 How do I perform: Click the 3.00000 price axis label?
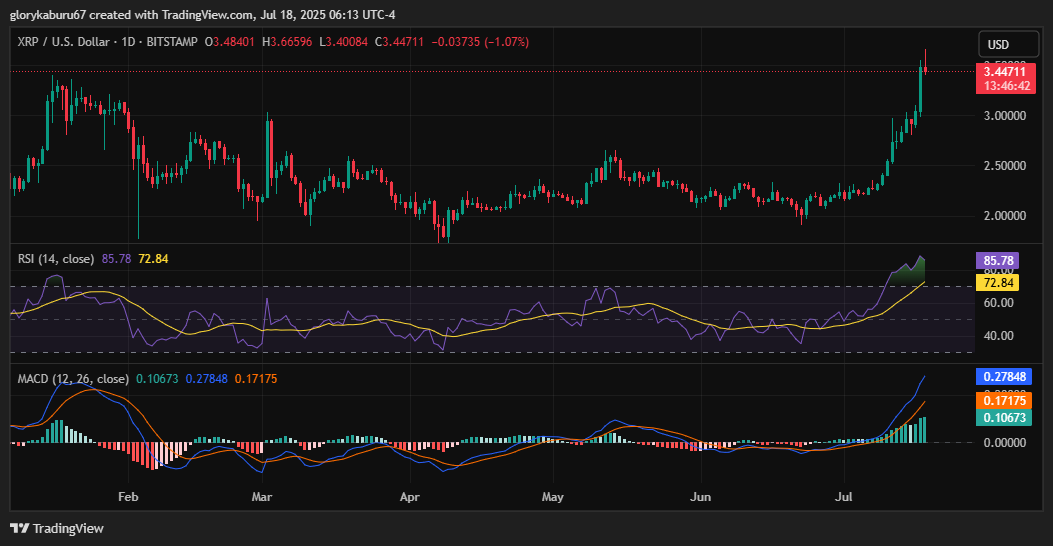pos(1006,116)
